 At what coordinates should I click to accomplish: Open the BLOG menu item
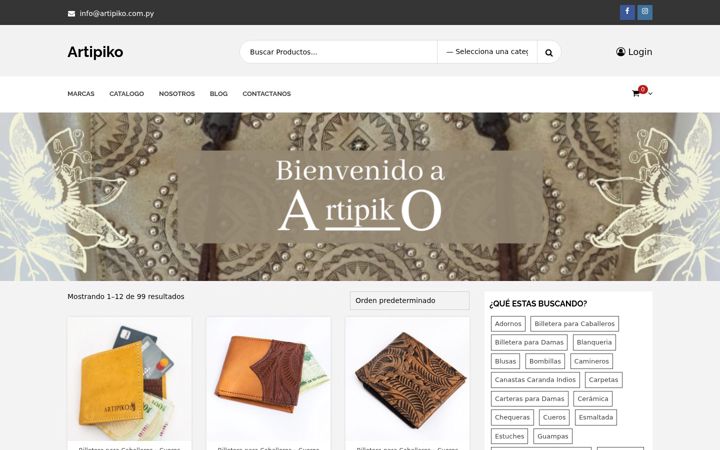(x=219, y=94)
